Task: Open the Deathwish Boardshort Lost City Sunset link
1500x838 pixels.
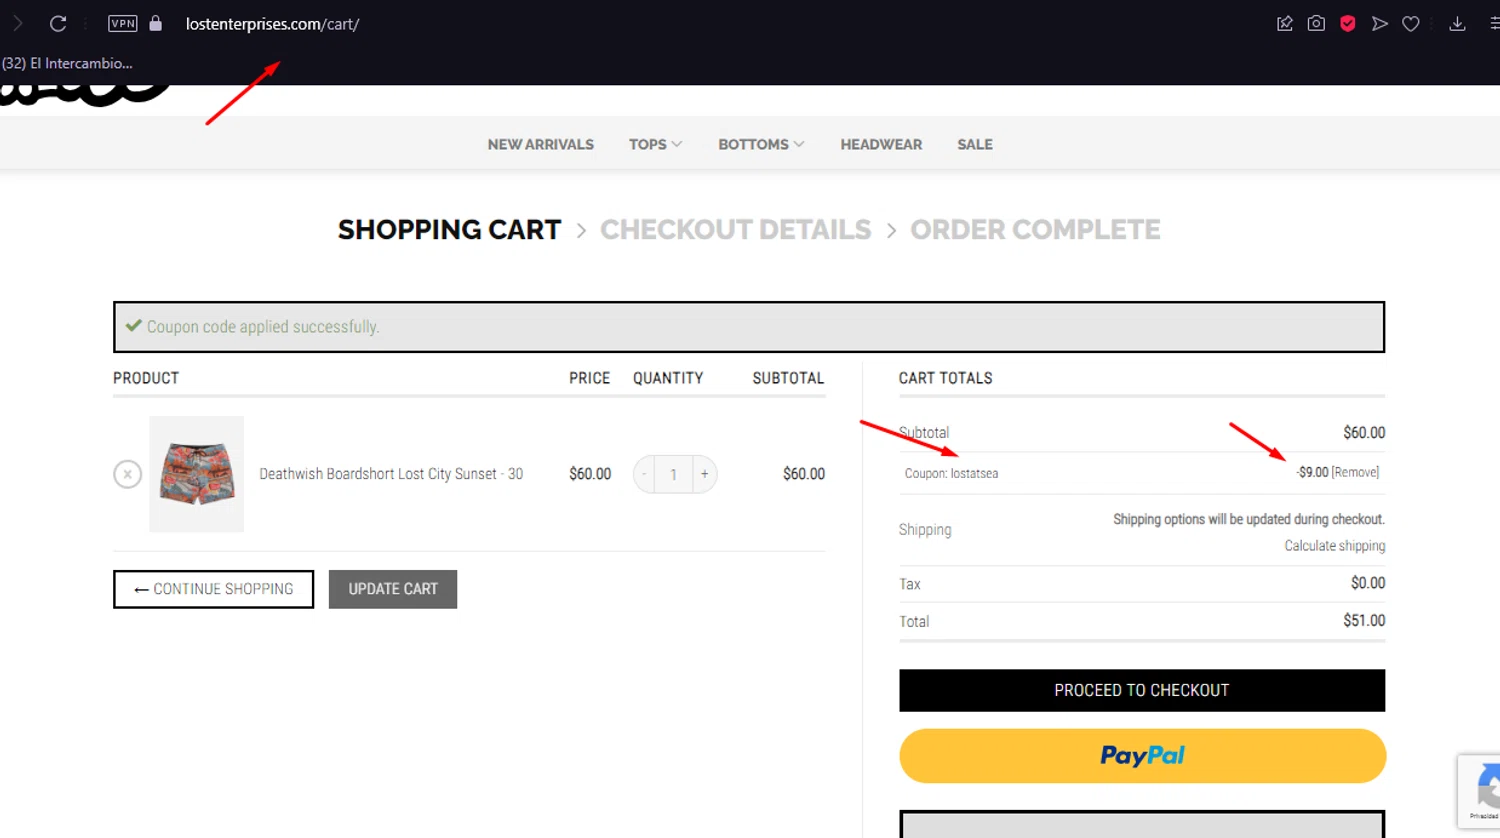Action: click(391, 474)
